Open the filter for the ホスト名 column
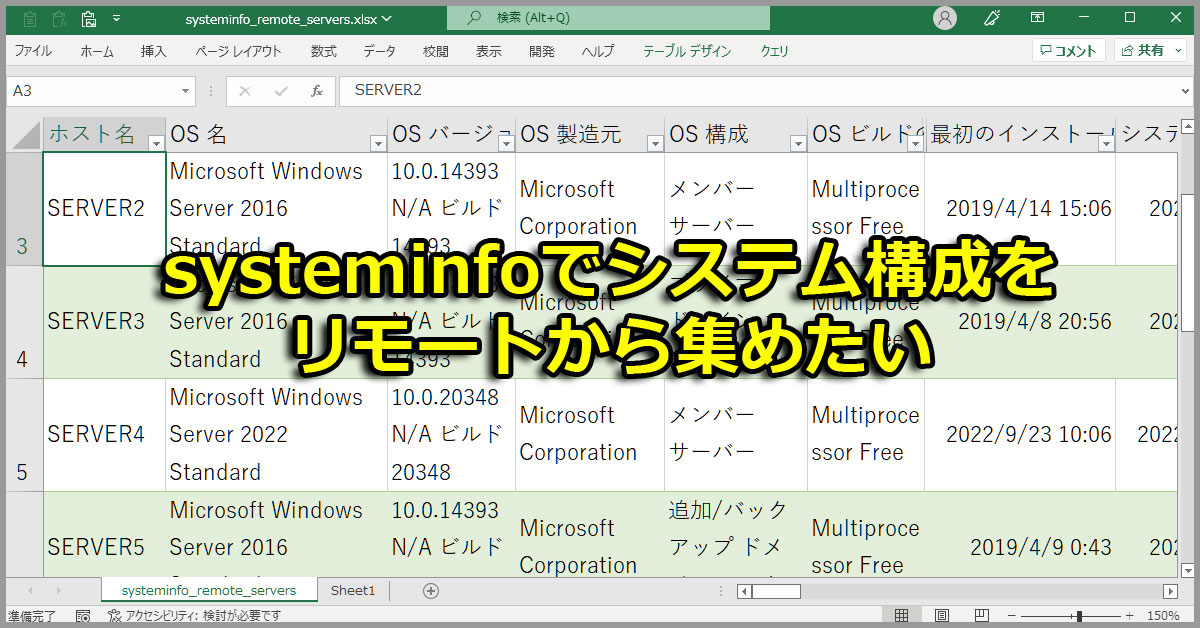1200x628 pixels. pos(157,144)
